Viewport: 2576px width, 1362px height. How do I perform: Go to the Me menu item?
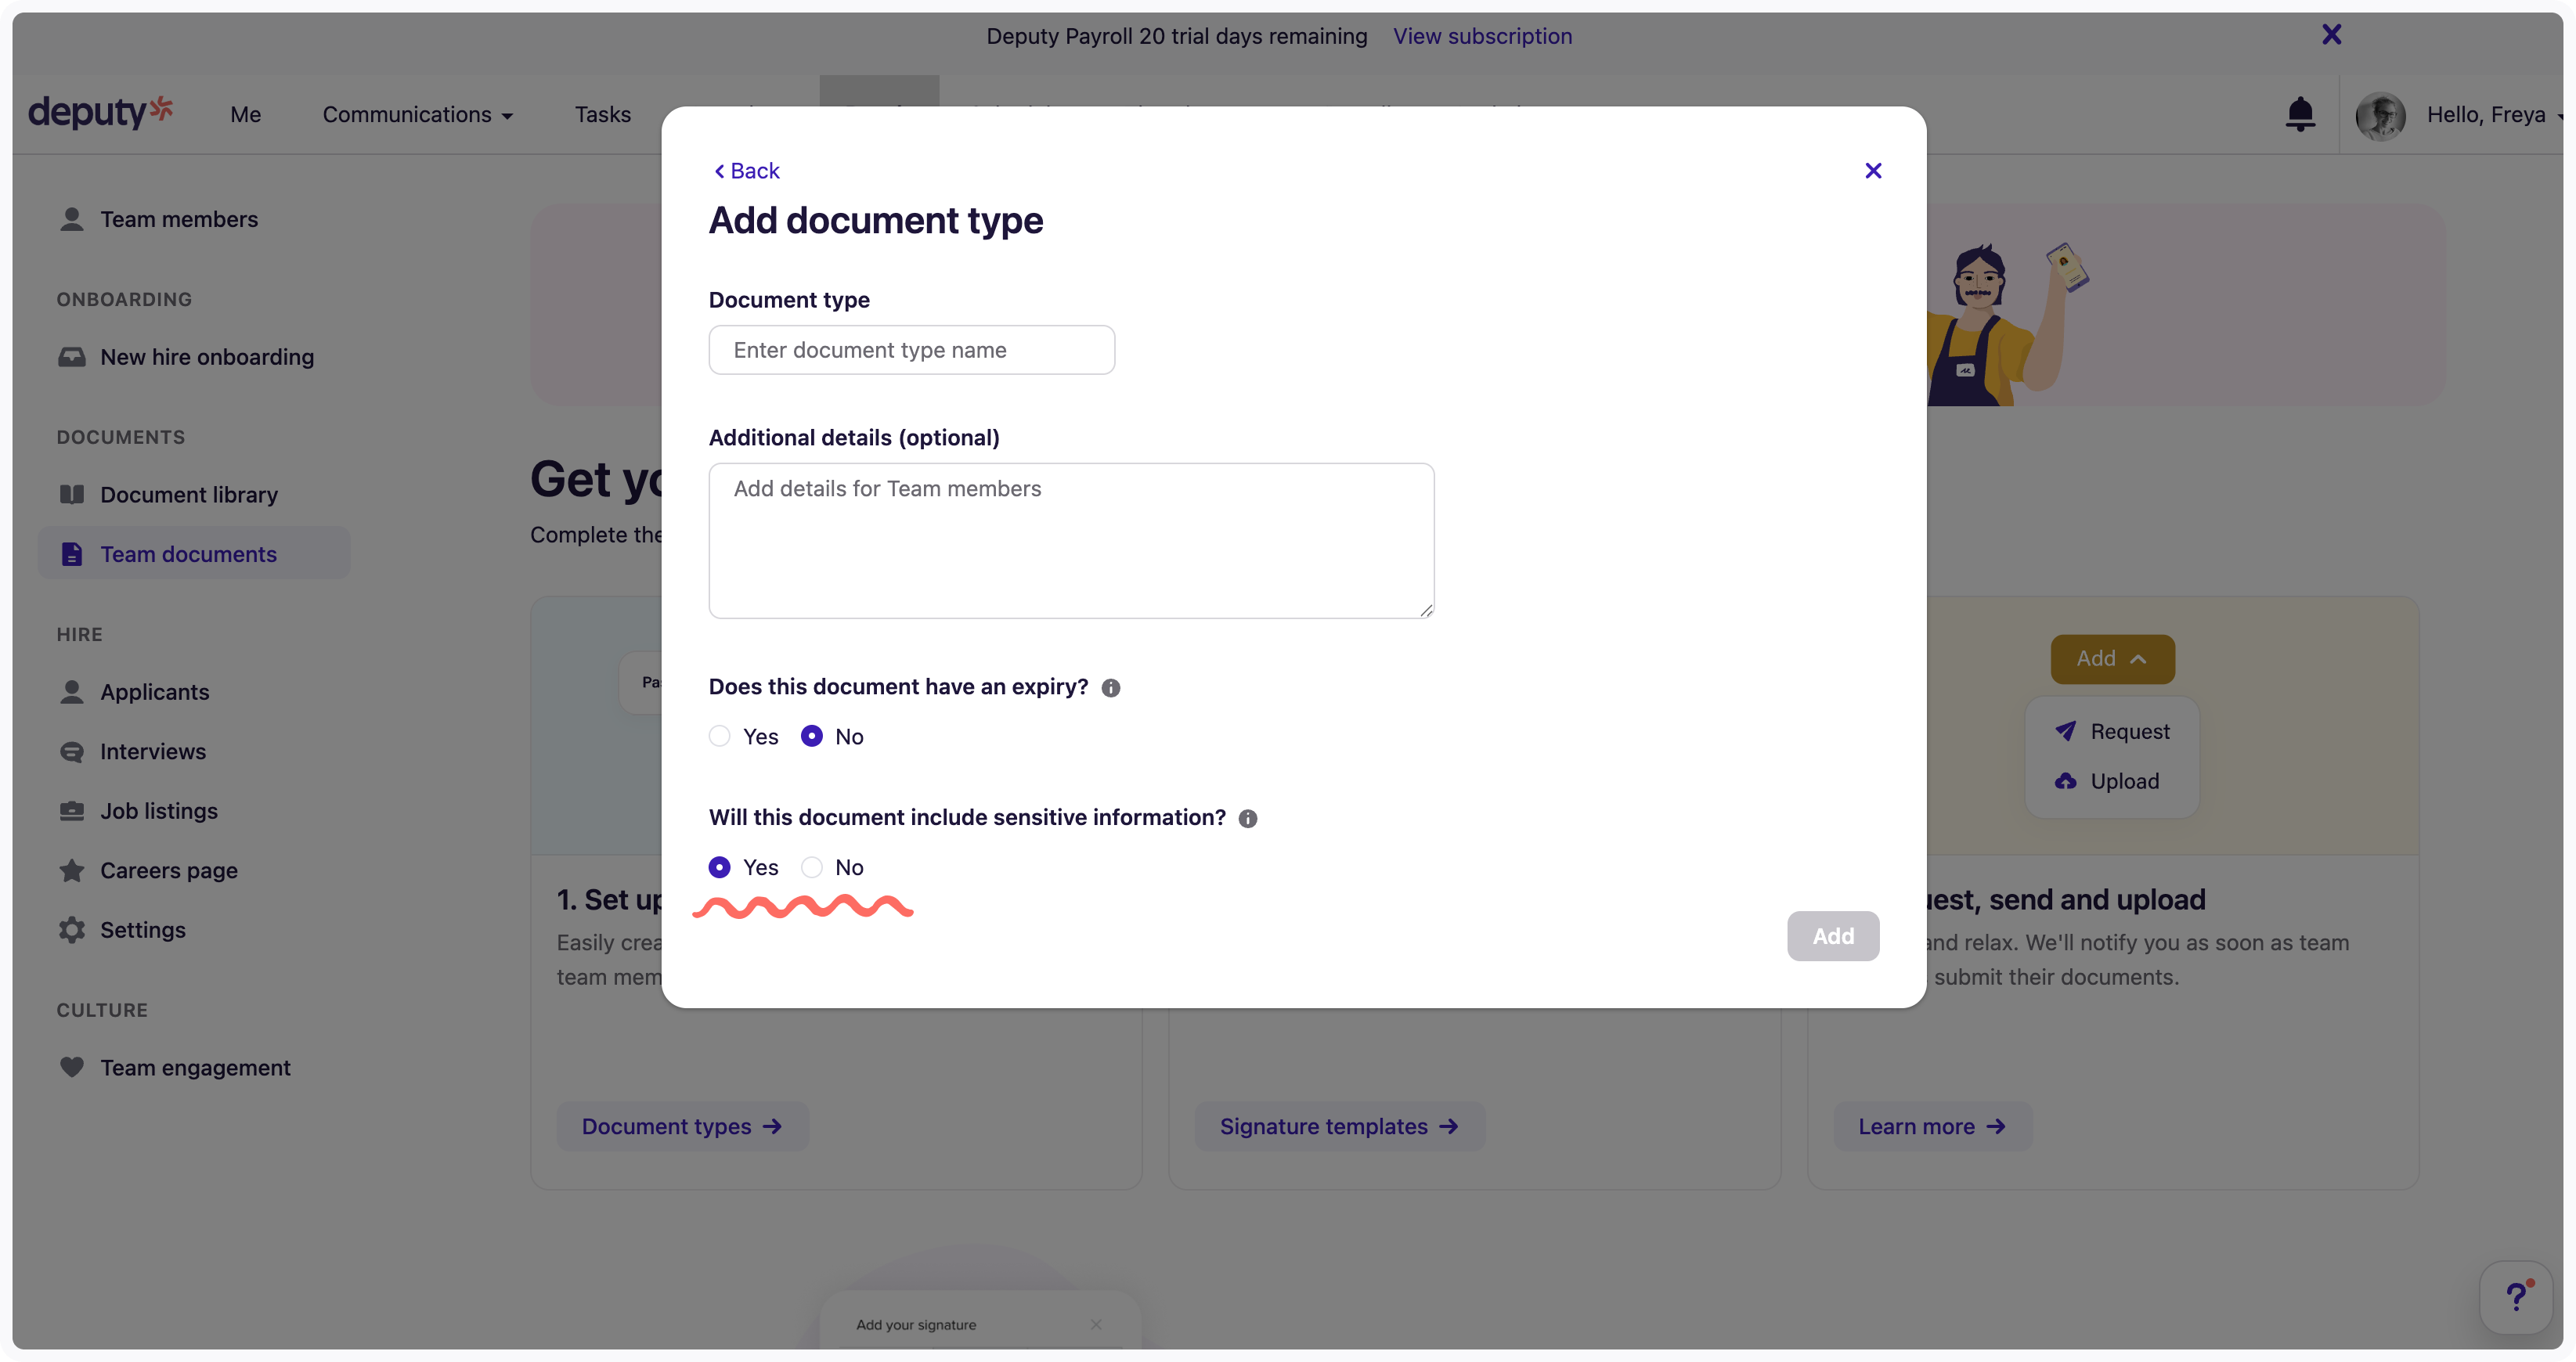[245, 115]
